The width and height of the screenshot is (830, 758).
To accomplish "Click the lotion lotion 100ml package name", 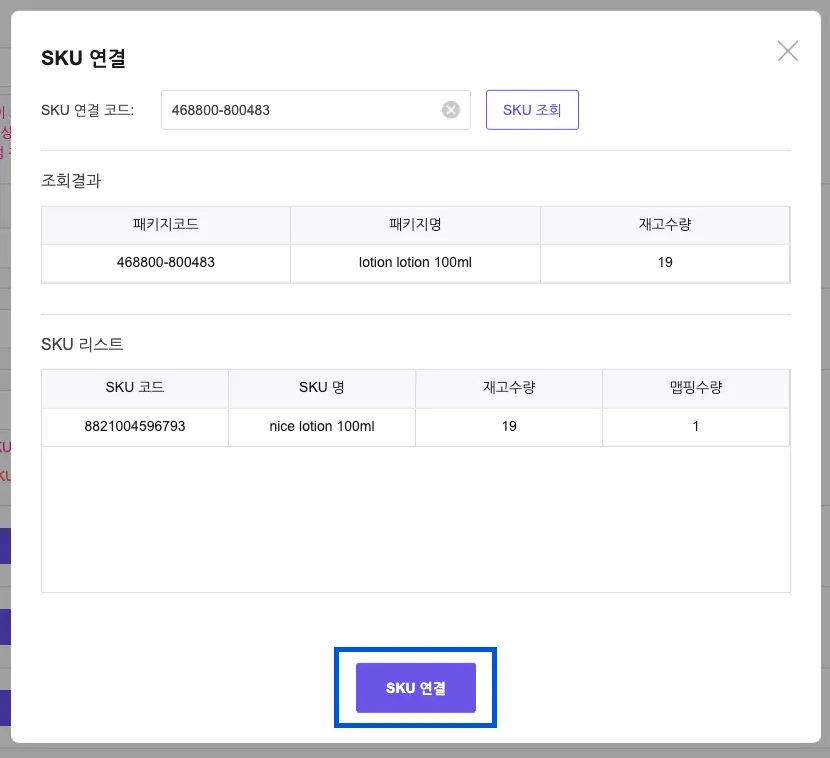I will 415,263.
